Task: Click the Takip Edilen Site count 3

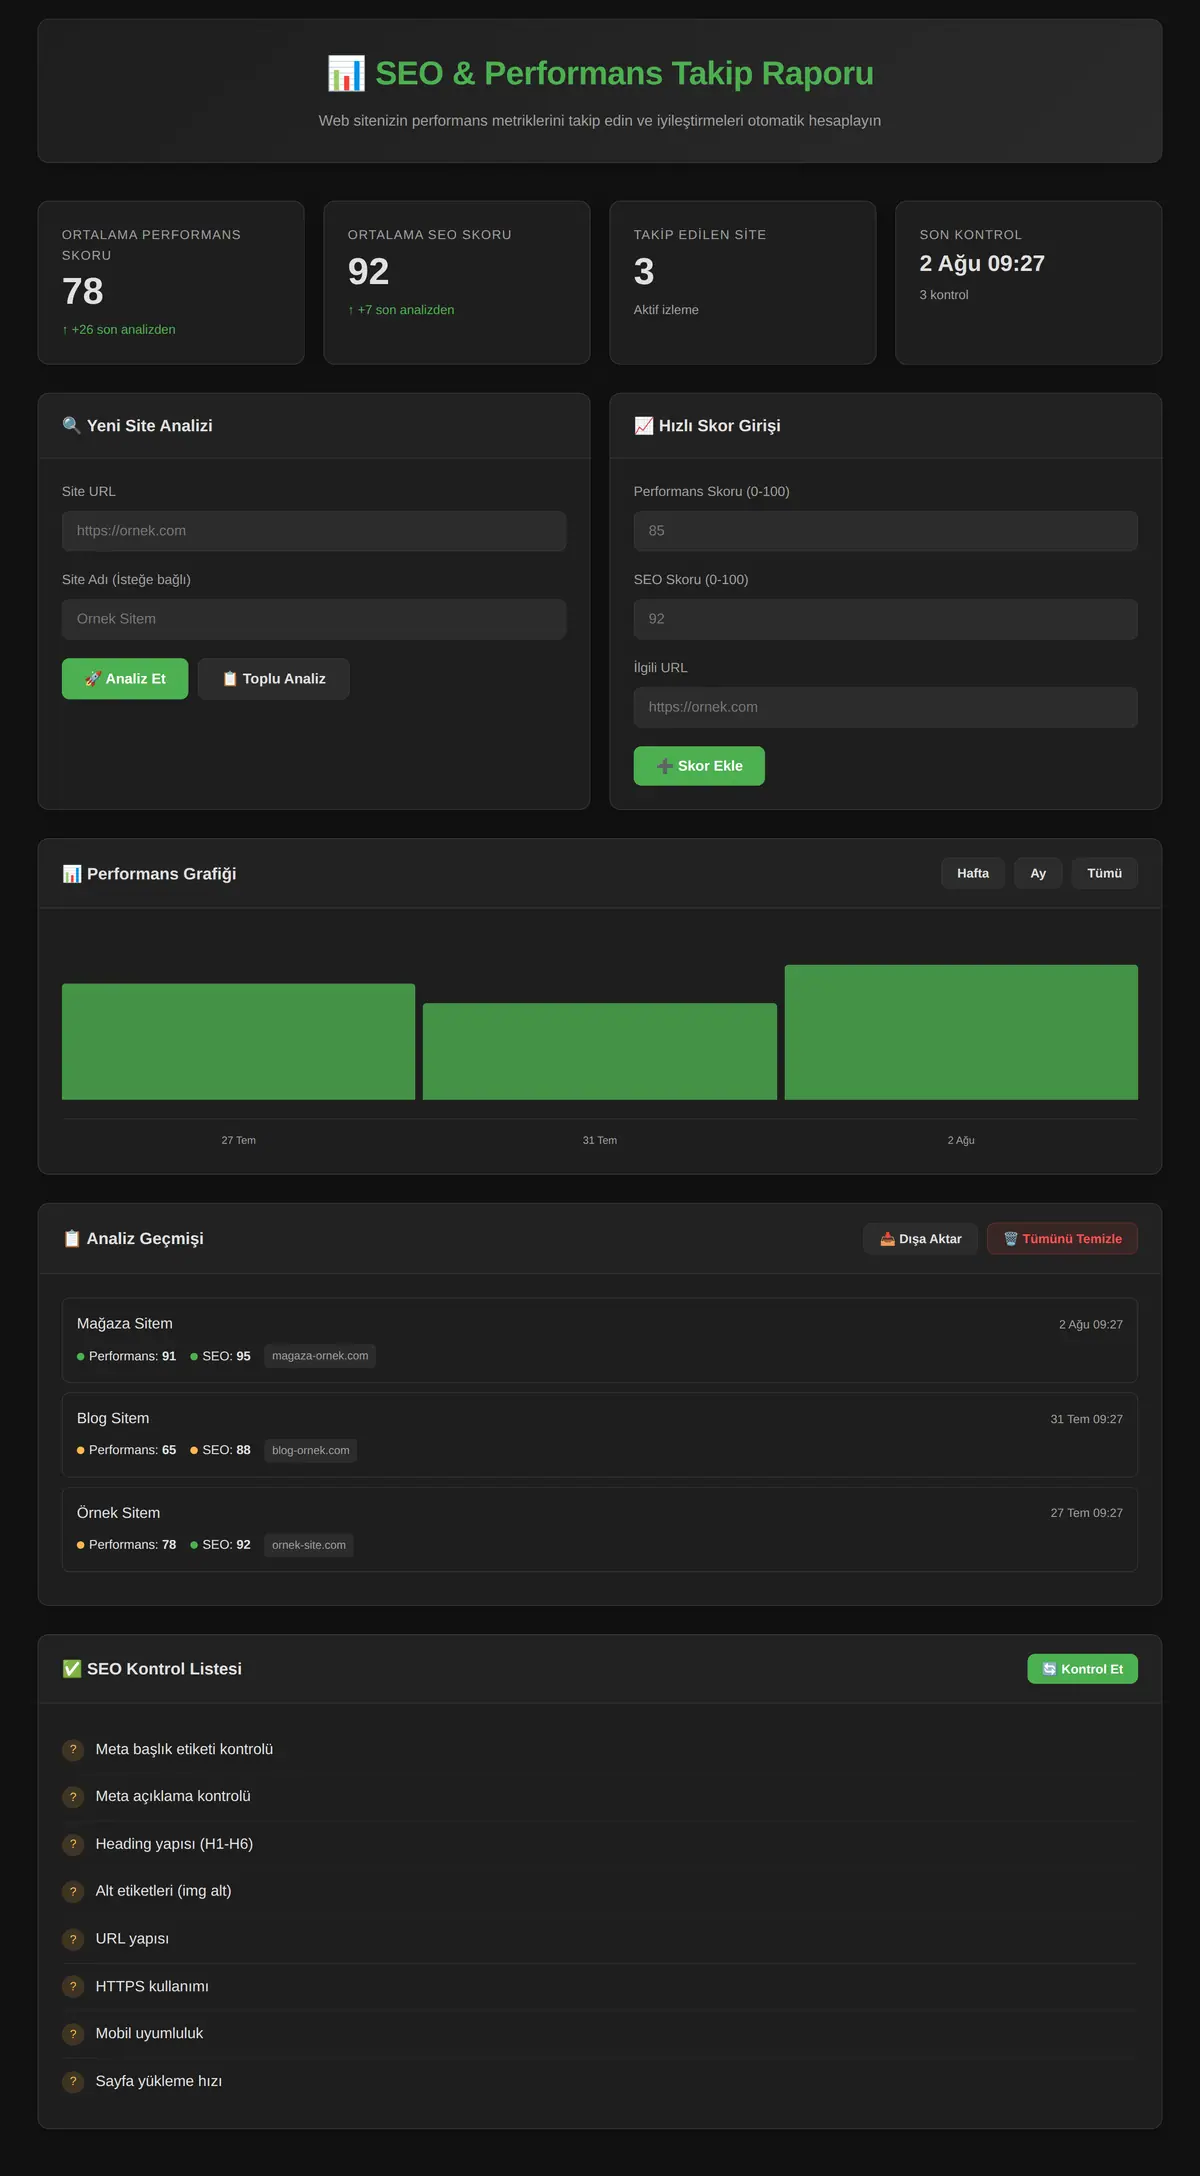Action: tap(644, 272)
